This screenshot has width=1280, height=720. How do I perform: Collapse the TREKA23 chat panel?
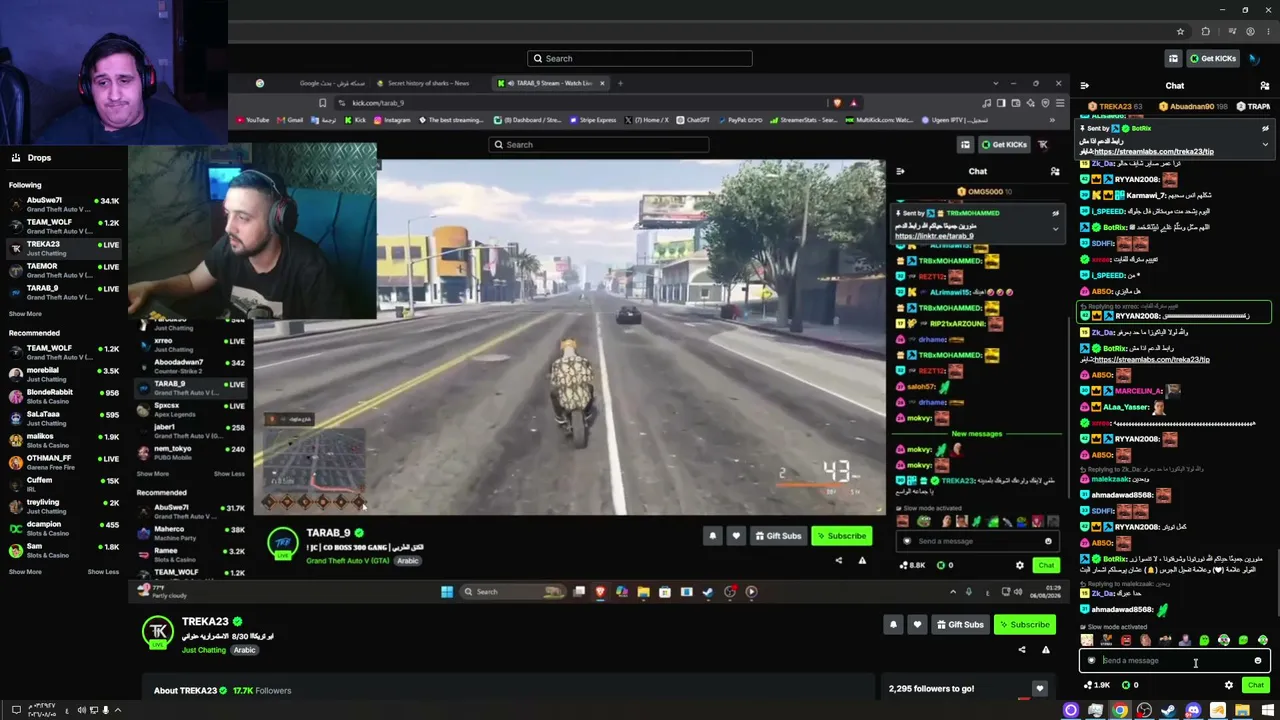[x=1085, y=86]
